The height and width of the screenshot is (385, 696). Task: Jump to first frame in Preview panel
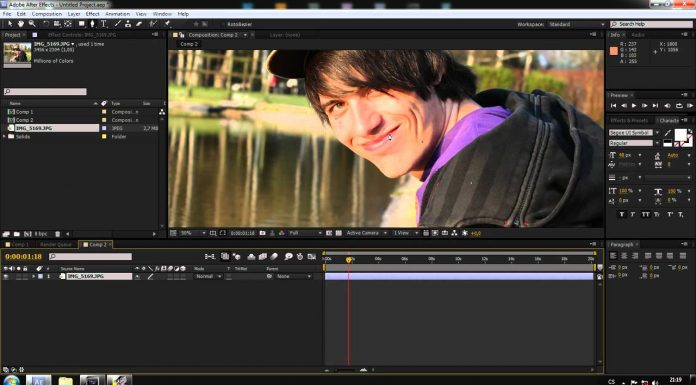tap(613, 106)
